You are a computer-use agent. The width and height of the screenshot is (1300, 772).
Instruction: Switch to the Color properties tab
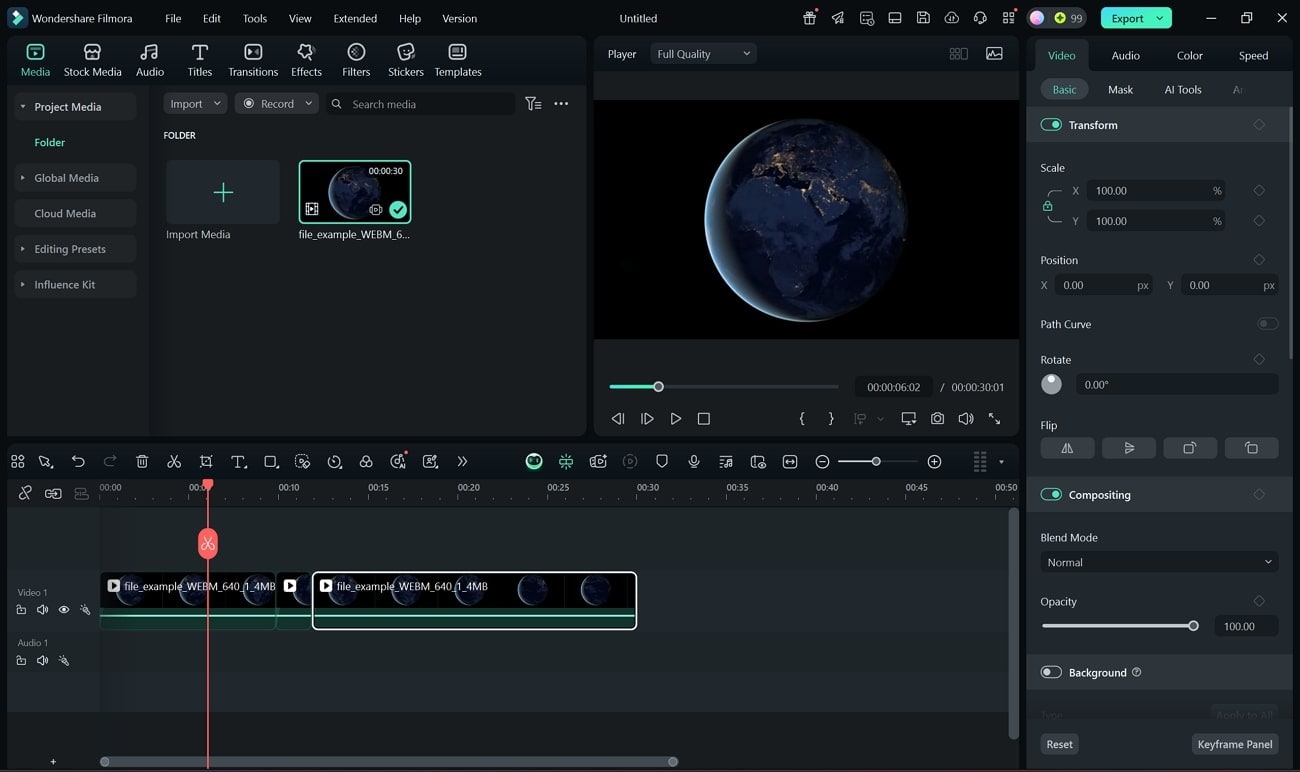[1190, 56]
